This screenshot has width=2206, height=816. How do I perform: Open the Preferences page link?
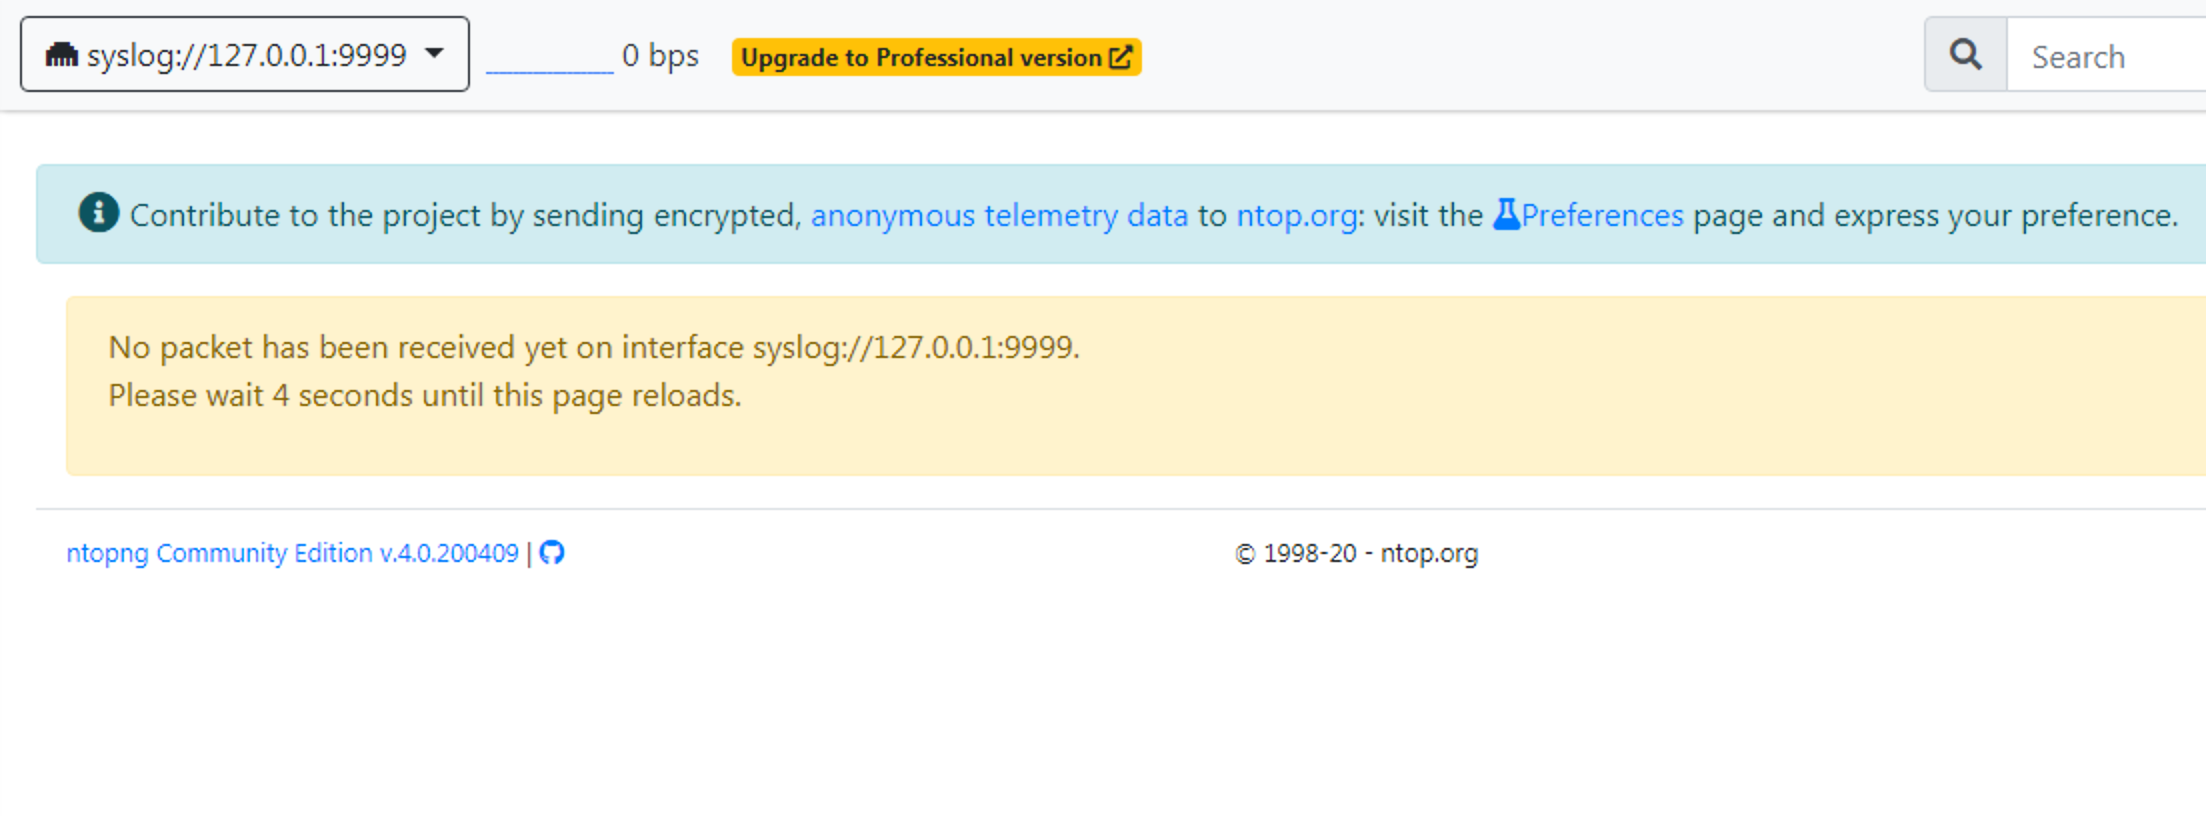pyautogui.click(x=1600, y=214)
